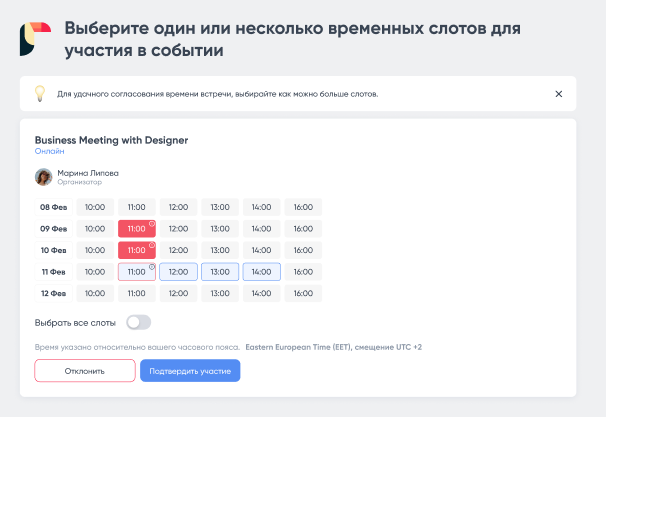Image resolution: width=646 pixels, height=524 pixels.
Task: Click the app logo icon
Action: pyautogui.click(x=35, y=39)
